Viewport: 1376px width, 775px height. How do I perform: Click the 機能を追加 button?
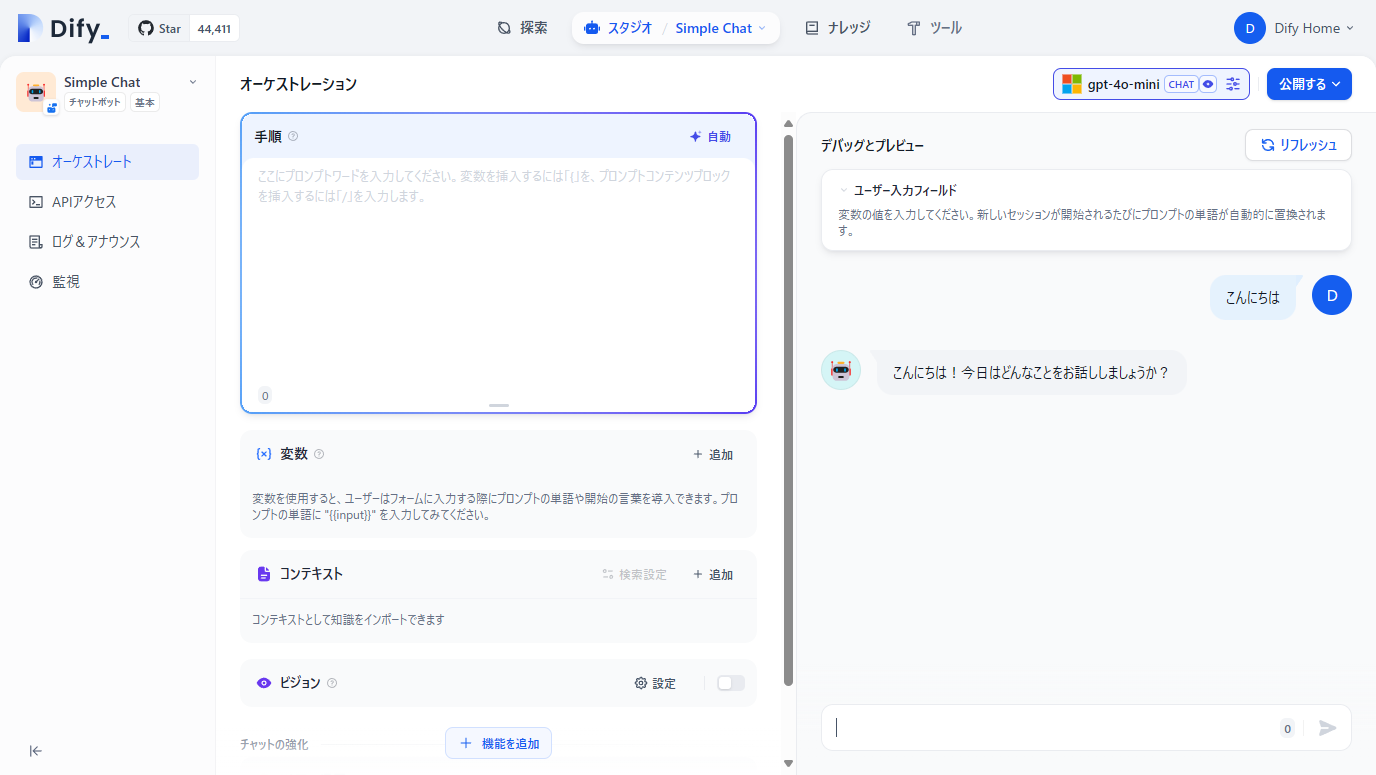(498, 743)
